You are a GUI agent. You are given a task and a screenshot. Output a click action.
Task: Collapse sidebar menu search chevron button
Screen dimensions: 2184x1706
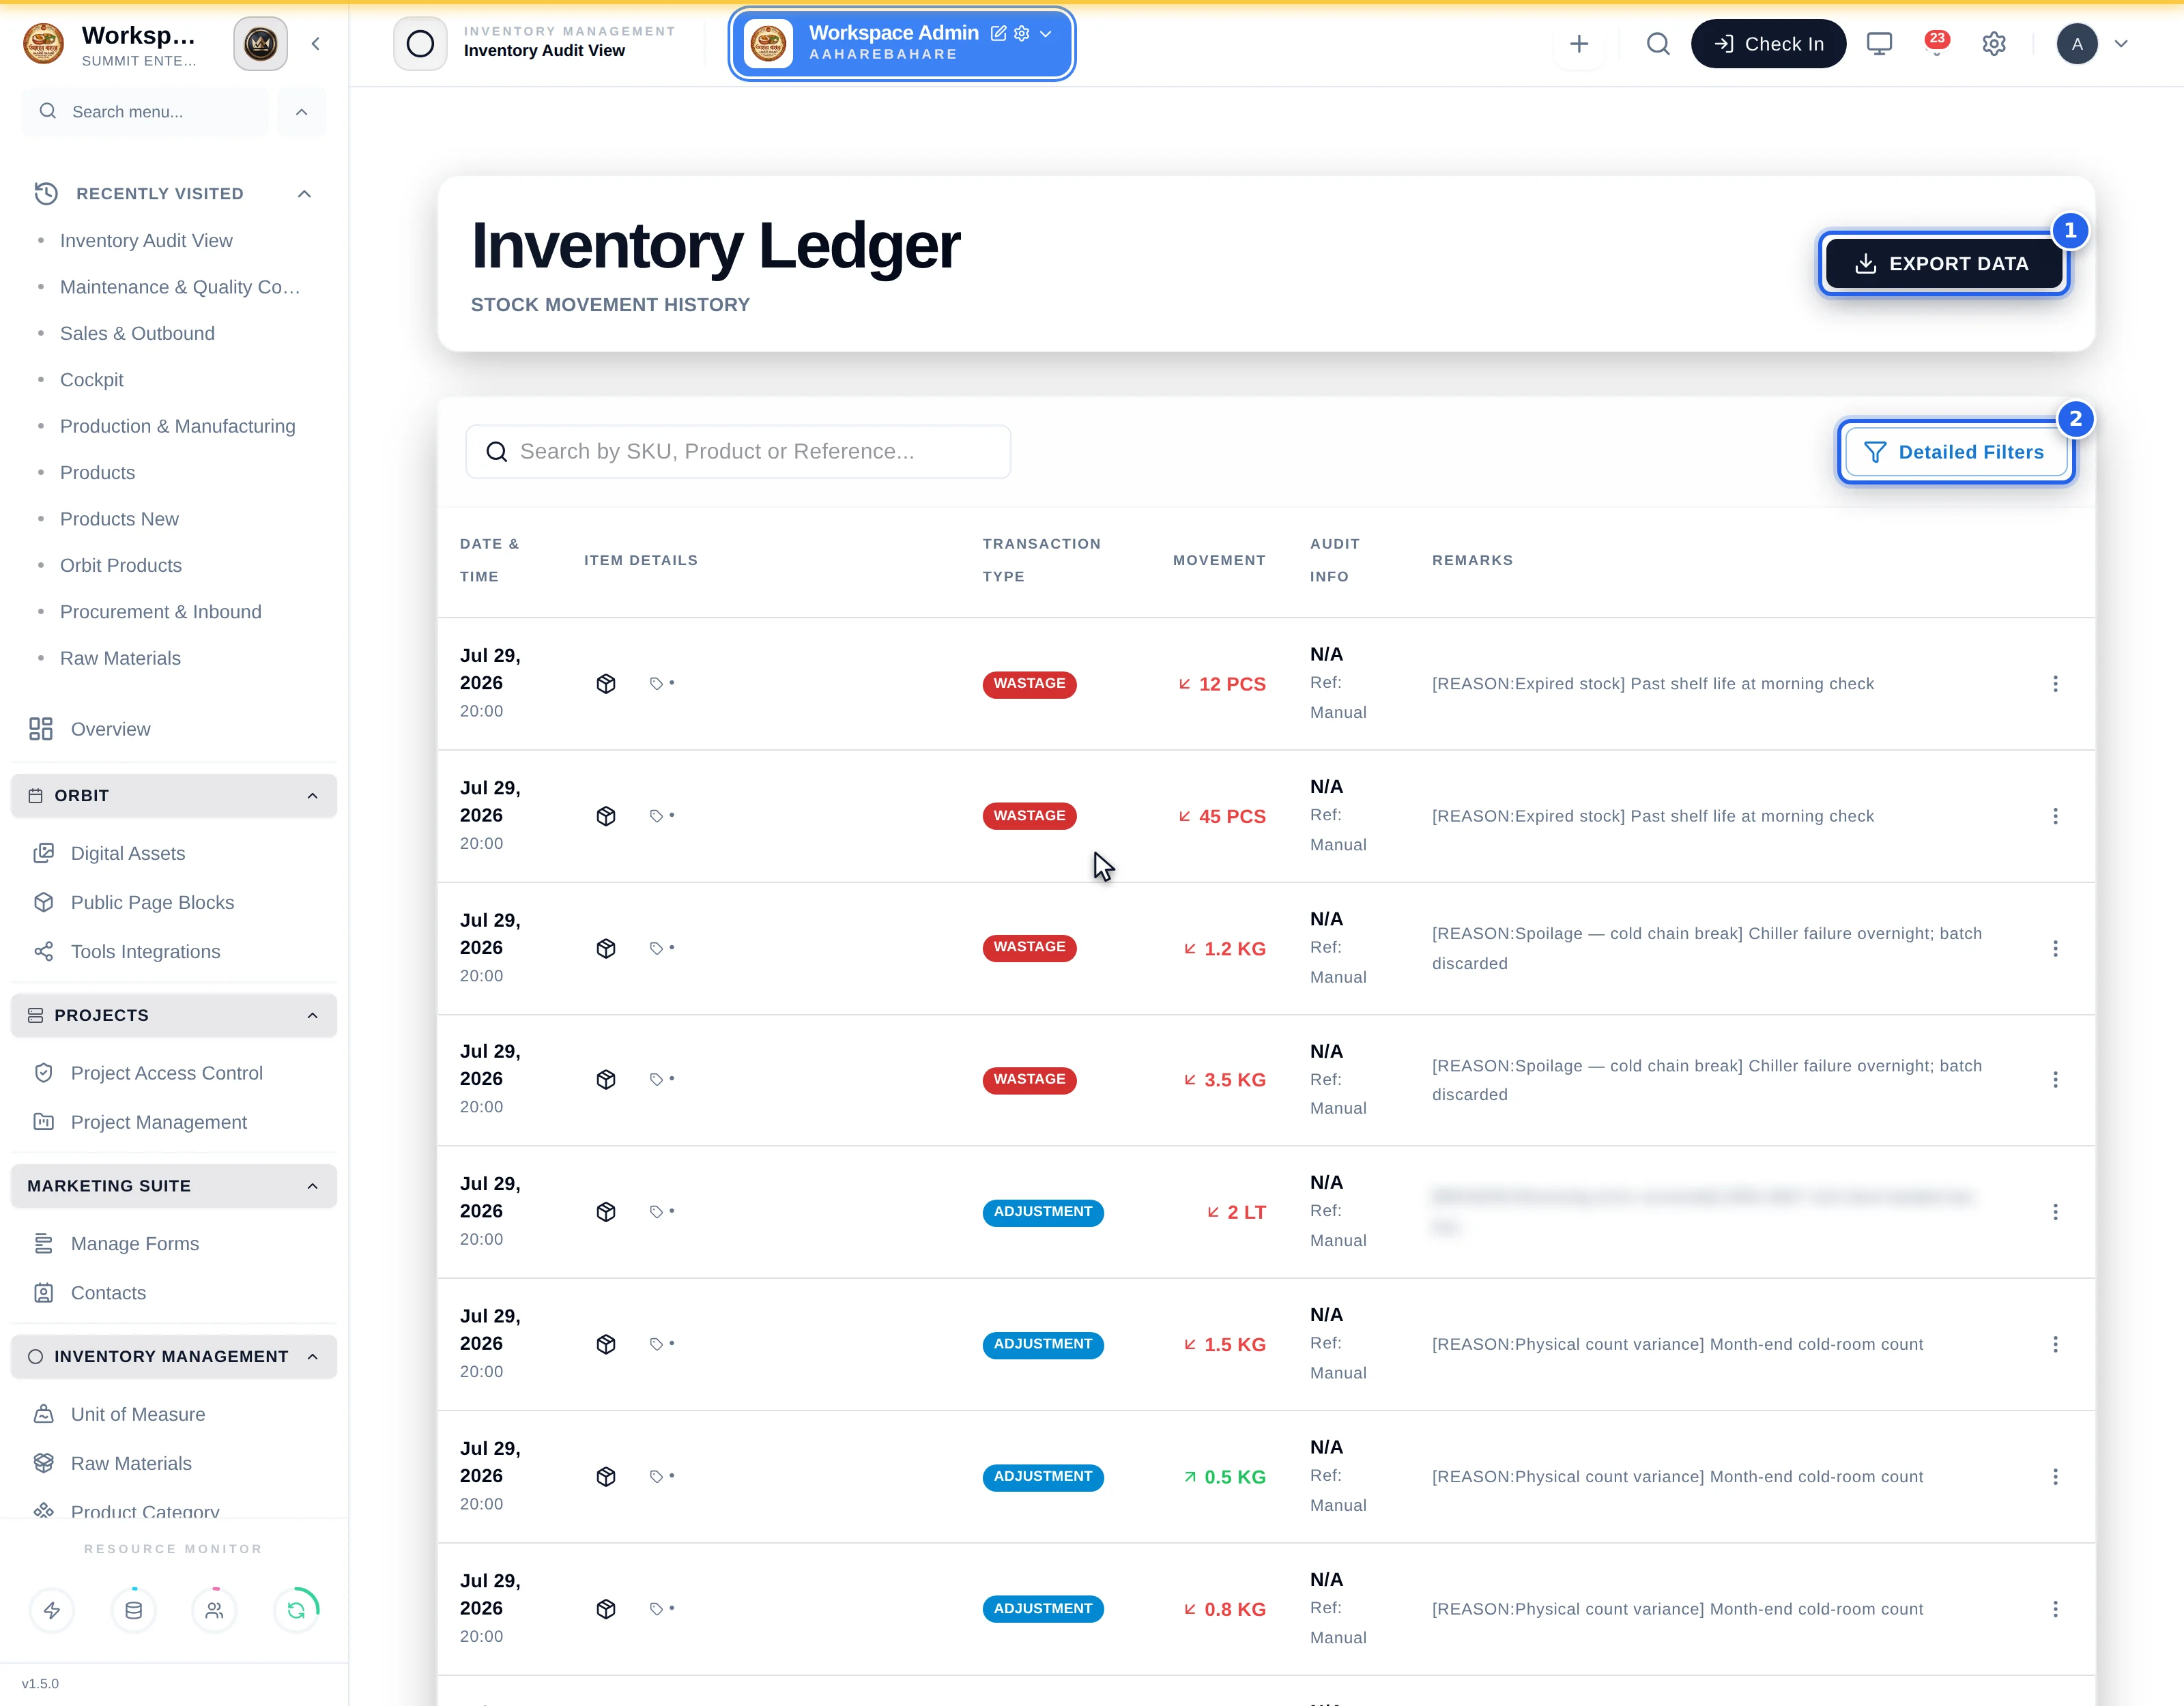pos(301,112)
